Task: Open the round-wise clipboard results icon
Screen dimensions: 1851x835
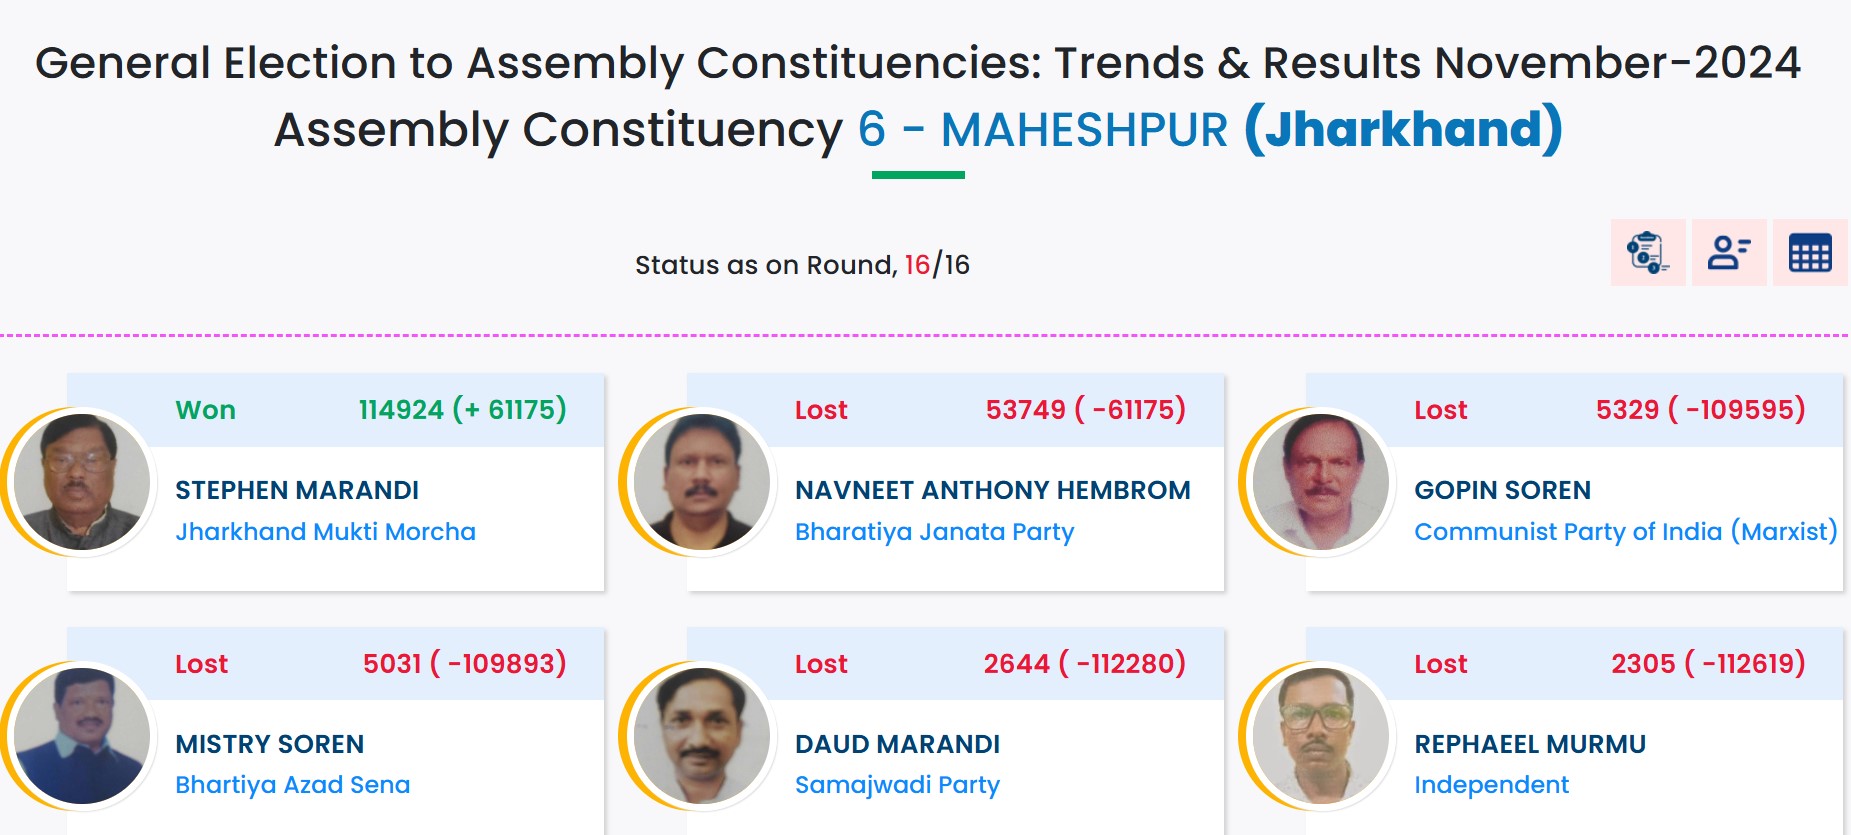Action: [x=1647, y=252]
